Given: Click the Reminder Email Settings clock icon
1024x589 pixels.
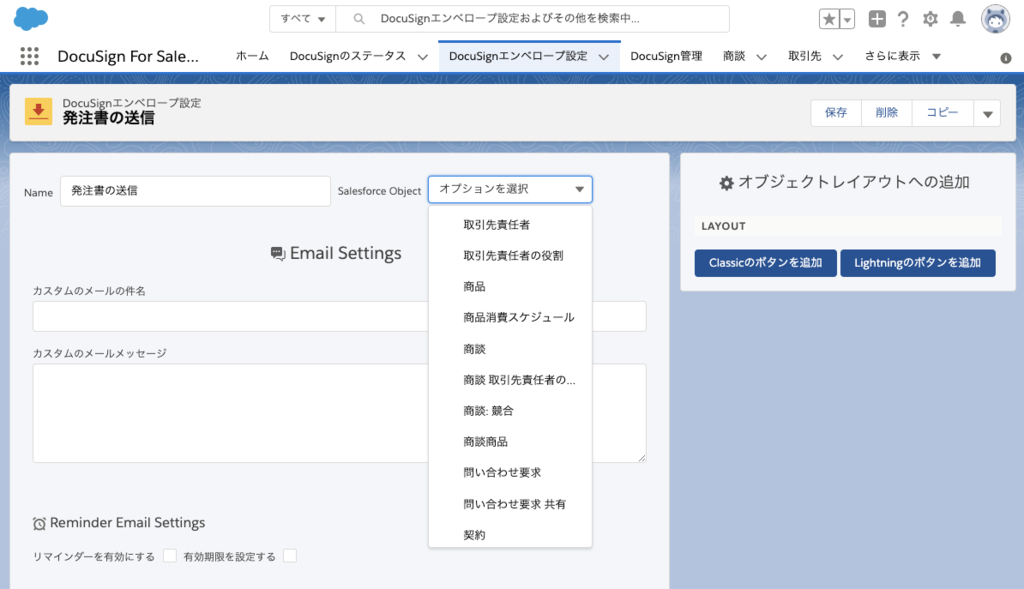Looking at the screenshot, I should (x=39, y=524).
